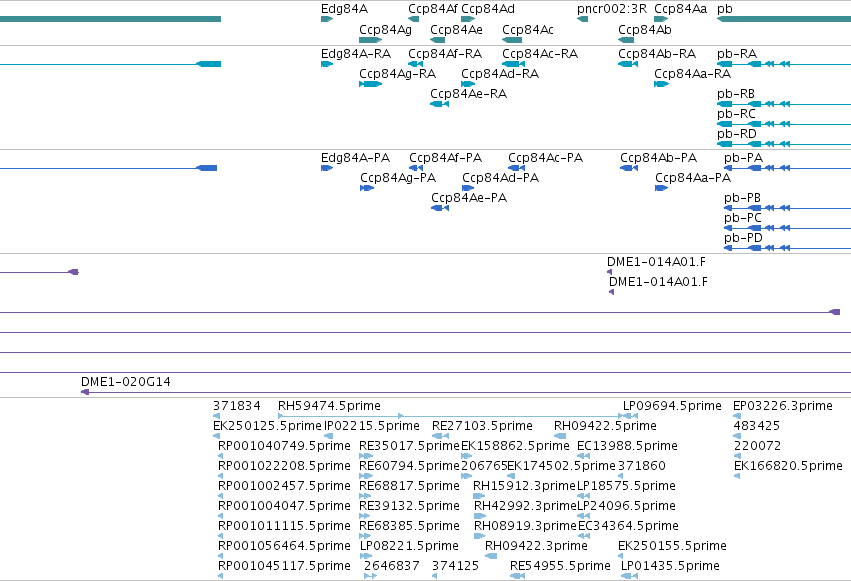Select the LP09694.5prime EST label
Image resolution: width=851 pixels, height=581 pixels.
click(672, 406)
